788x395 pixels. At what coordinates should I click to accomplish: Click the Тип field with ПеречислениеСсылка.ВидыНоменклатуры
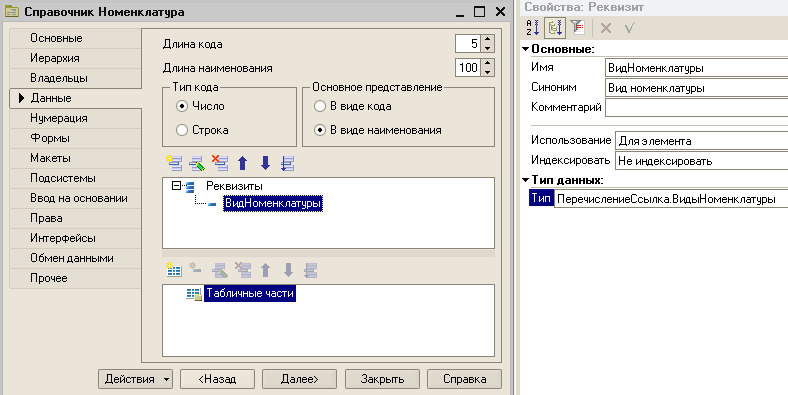[x=671, y=199]
